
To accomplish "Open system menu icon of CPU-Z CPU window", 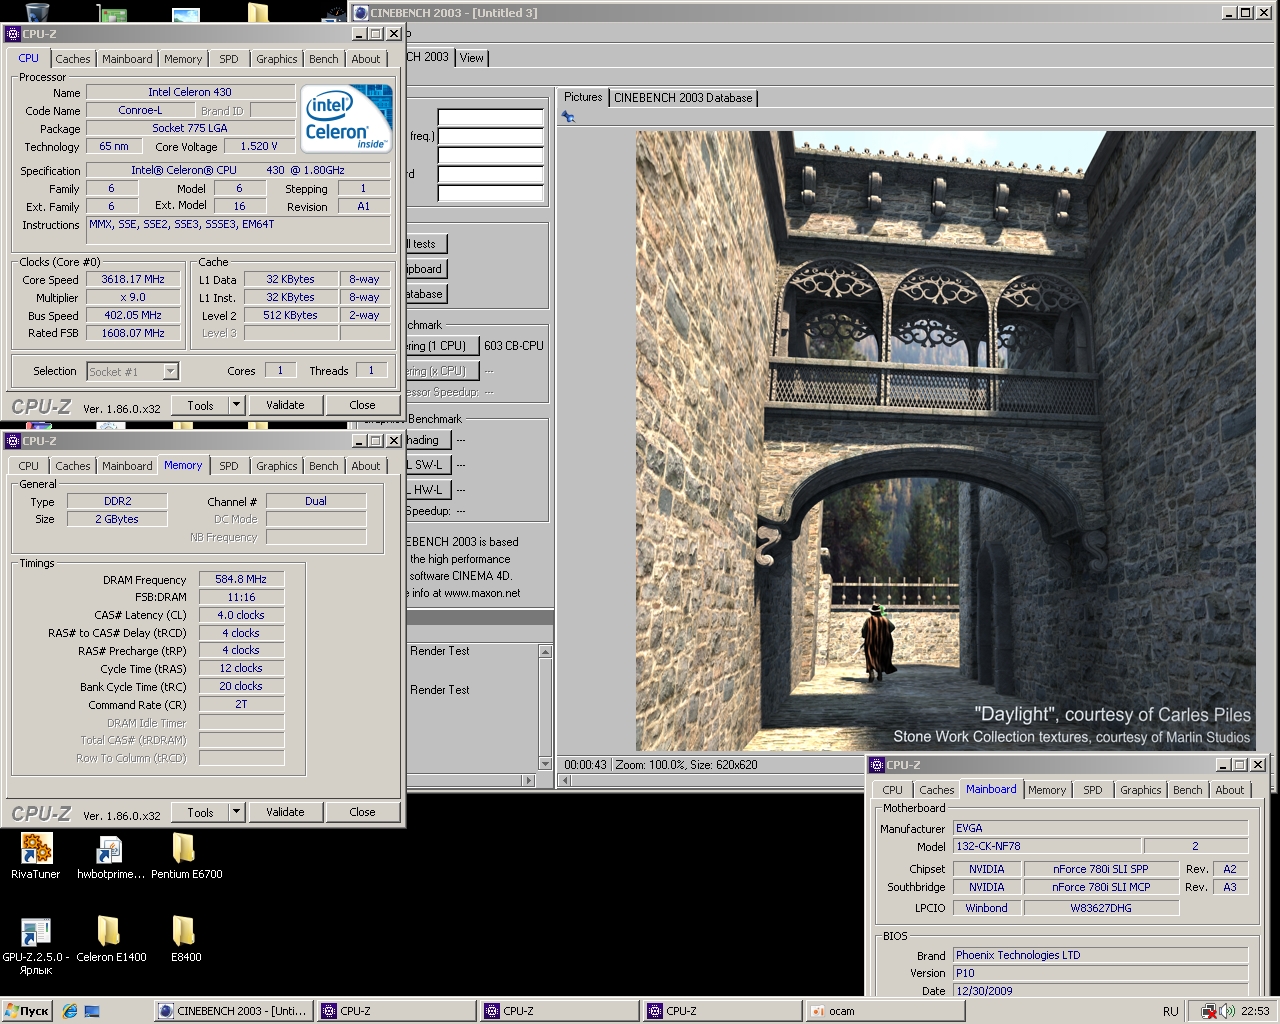I will pos(13,34).
